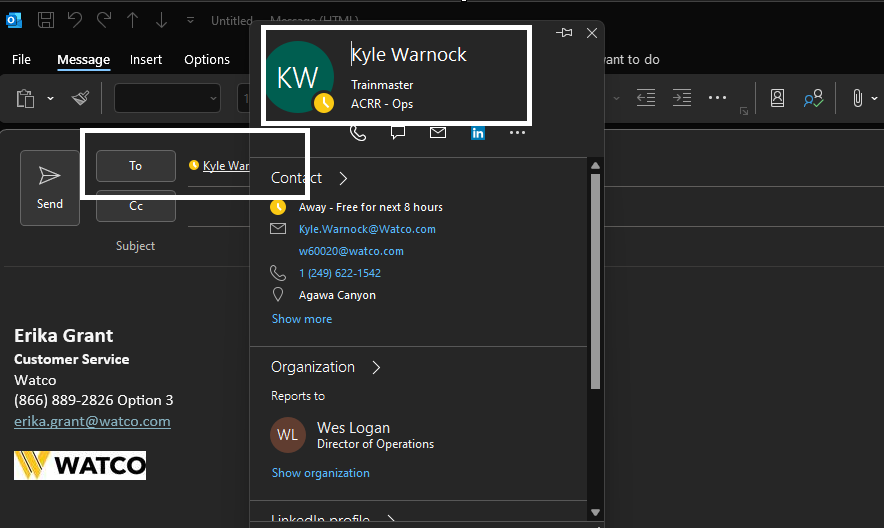The image size is (884, 528).
Task: Open the ribbon's more commands ellipsis
Action: [x=717, y=97]
